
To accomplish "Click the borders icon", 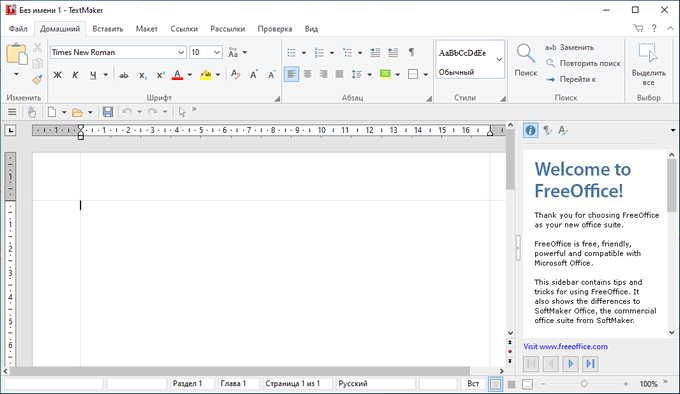I will 413,74.
